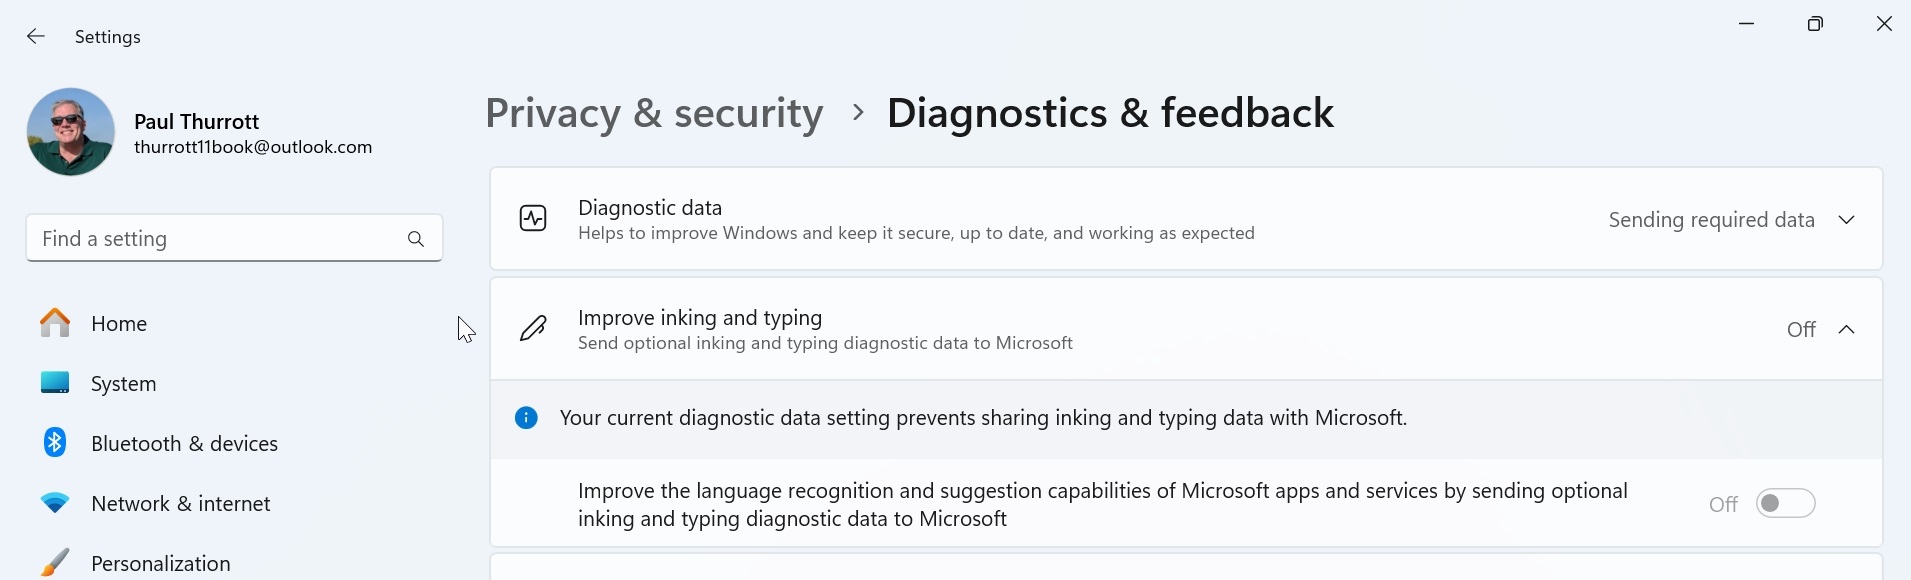Viewport: 1911px width, 580px height.
Task: Collapse the Improve inking and typing section
Action: tap(1846, 329)
